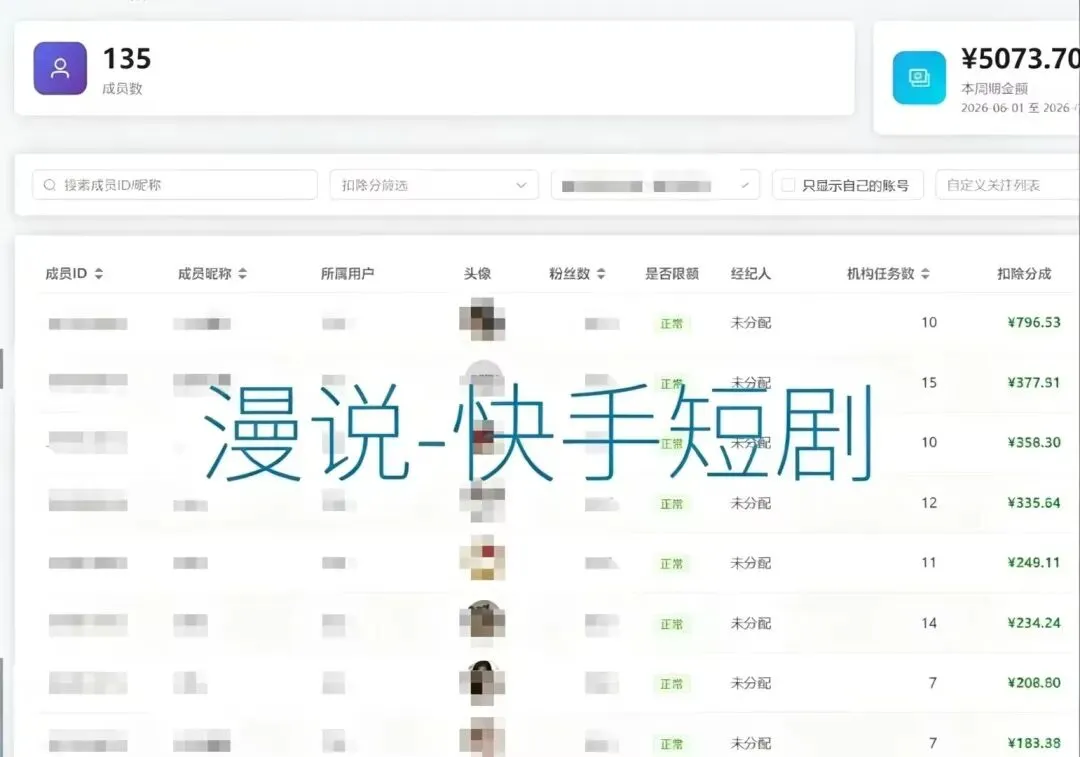Click the ¥377.91 deduction amount
This screenshot has height=757, width=1080.
(x=1034, y=382)
